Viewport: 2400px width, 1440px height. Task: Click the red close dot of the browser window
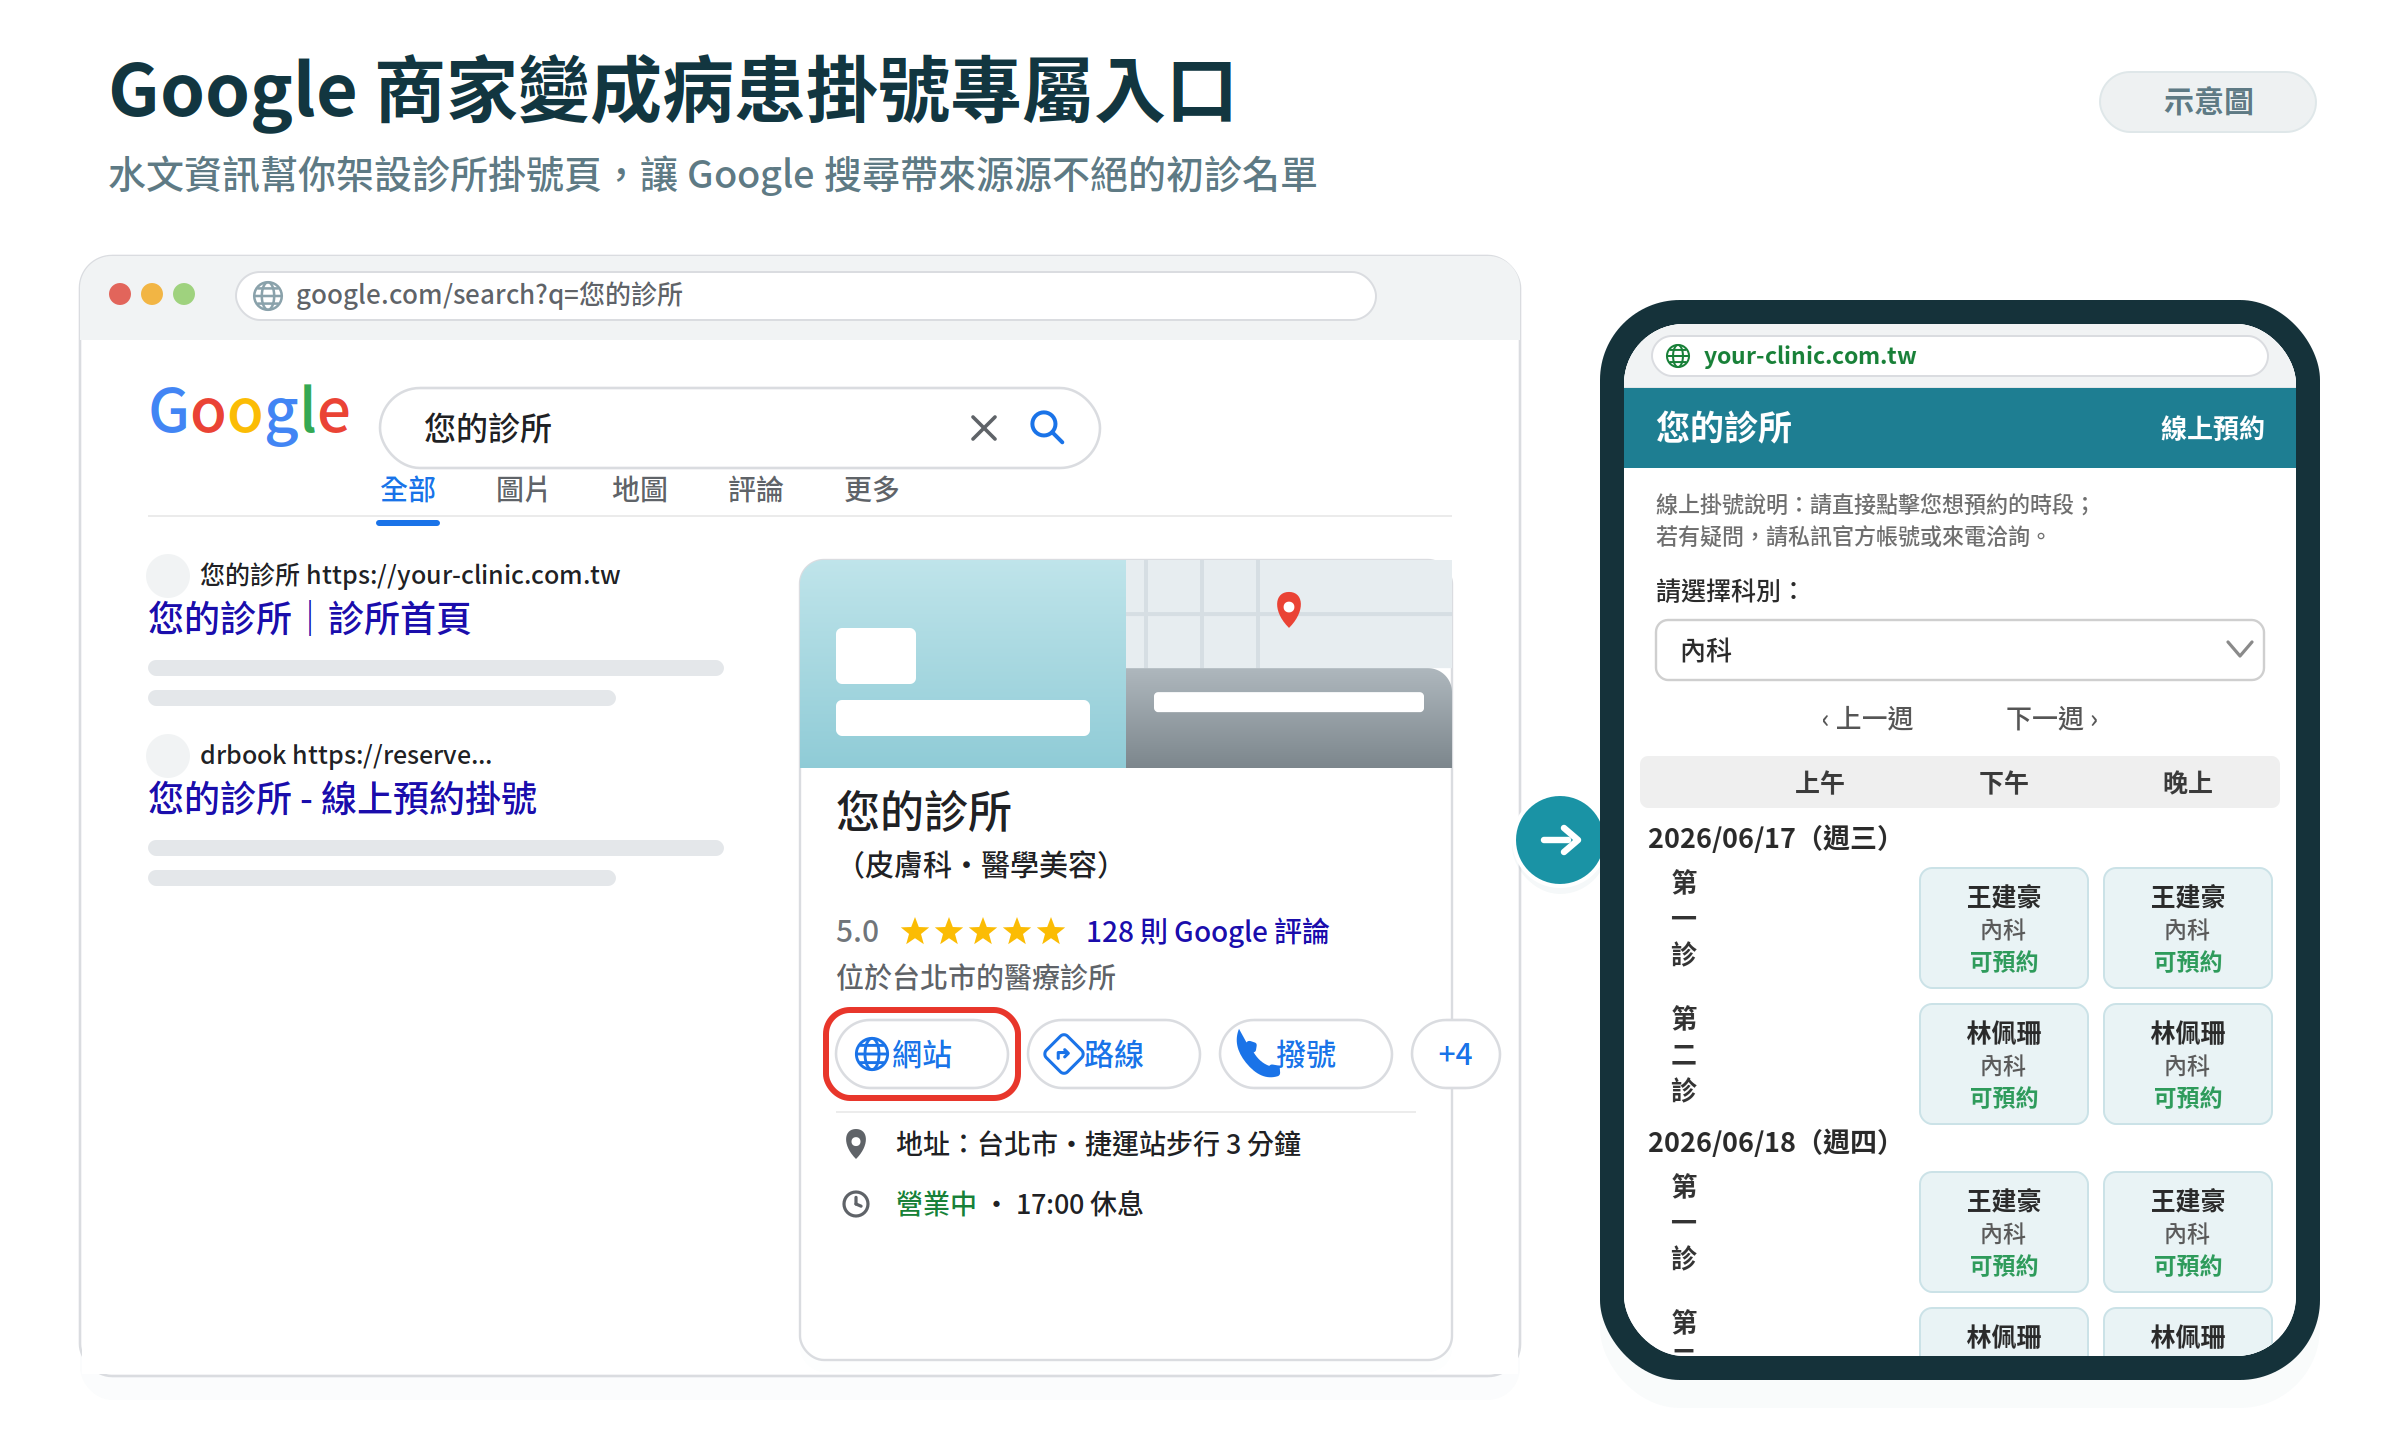pyautogui.click(x=120, y=294)
